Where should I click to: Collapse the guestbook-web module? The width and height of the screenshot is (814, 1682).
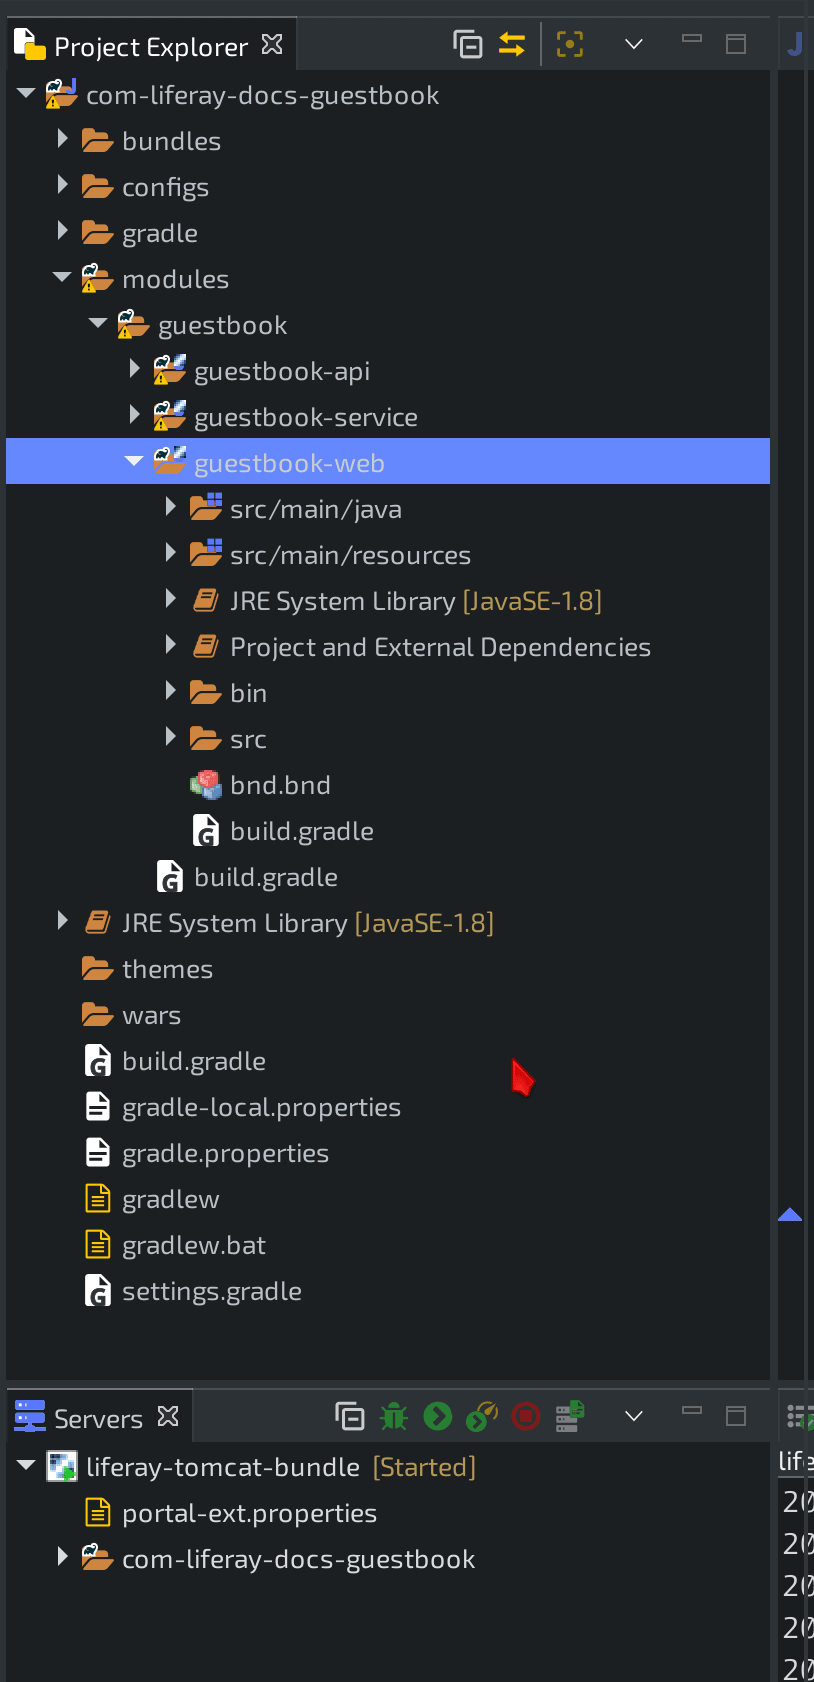134,461
